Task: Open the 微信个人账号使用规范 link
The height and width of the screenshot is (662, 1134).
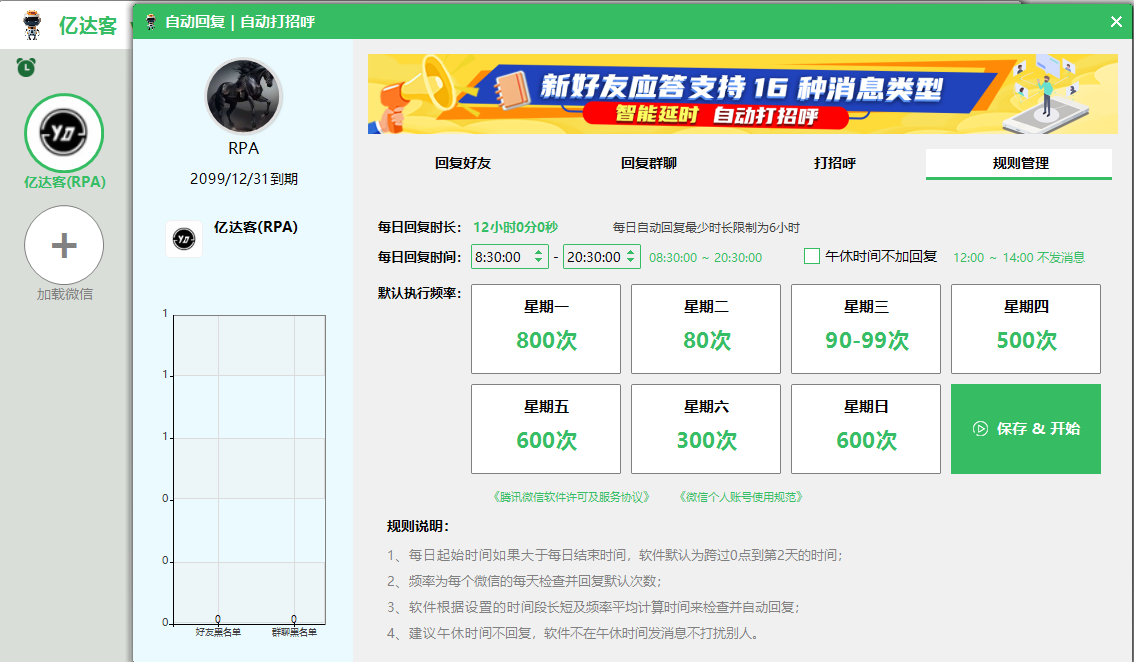Action: pos(741,497)
